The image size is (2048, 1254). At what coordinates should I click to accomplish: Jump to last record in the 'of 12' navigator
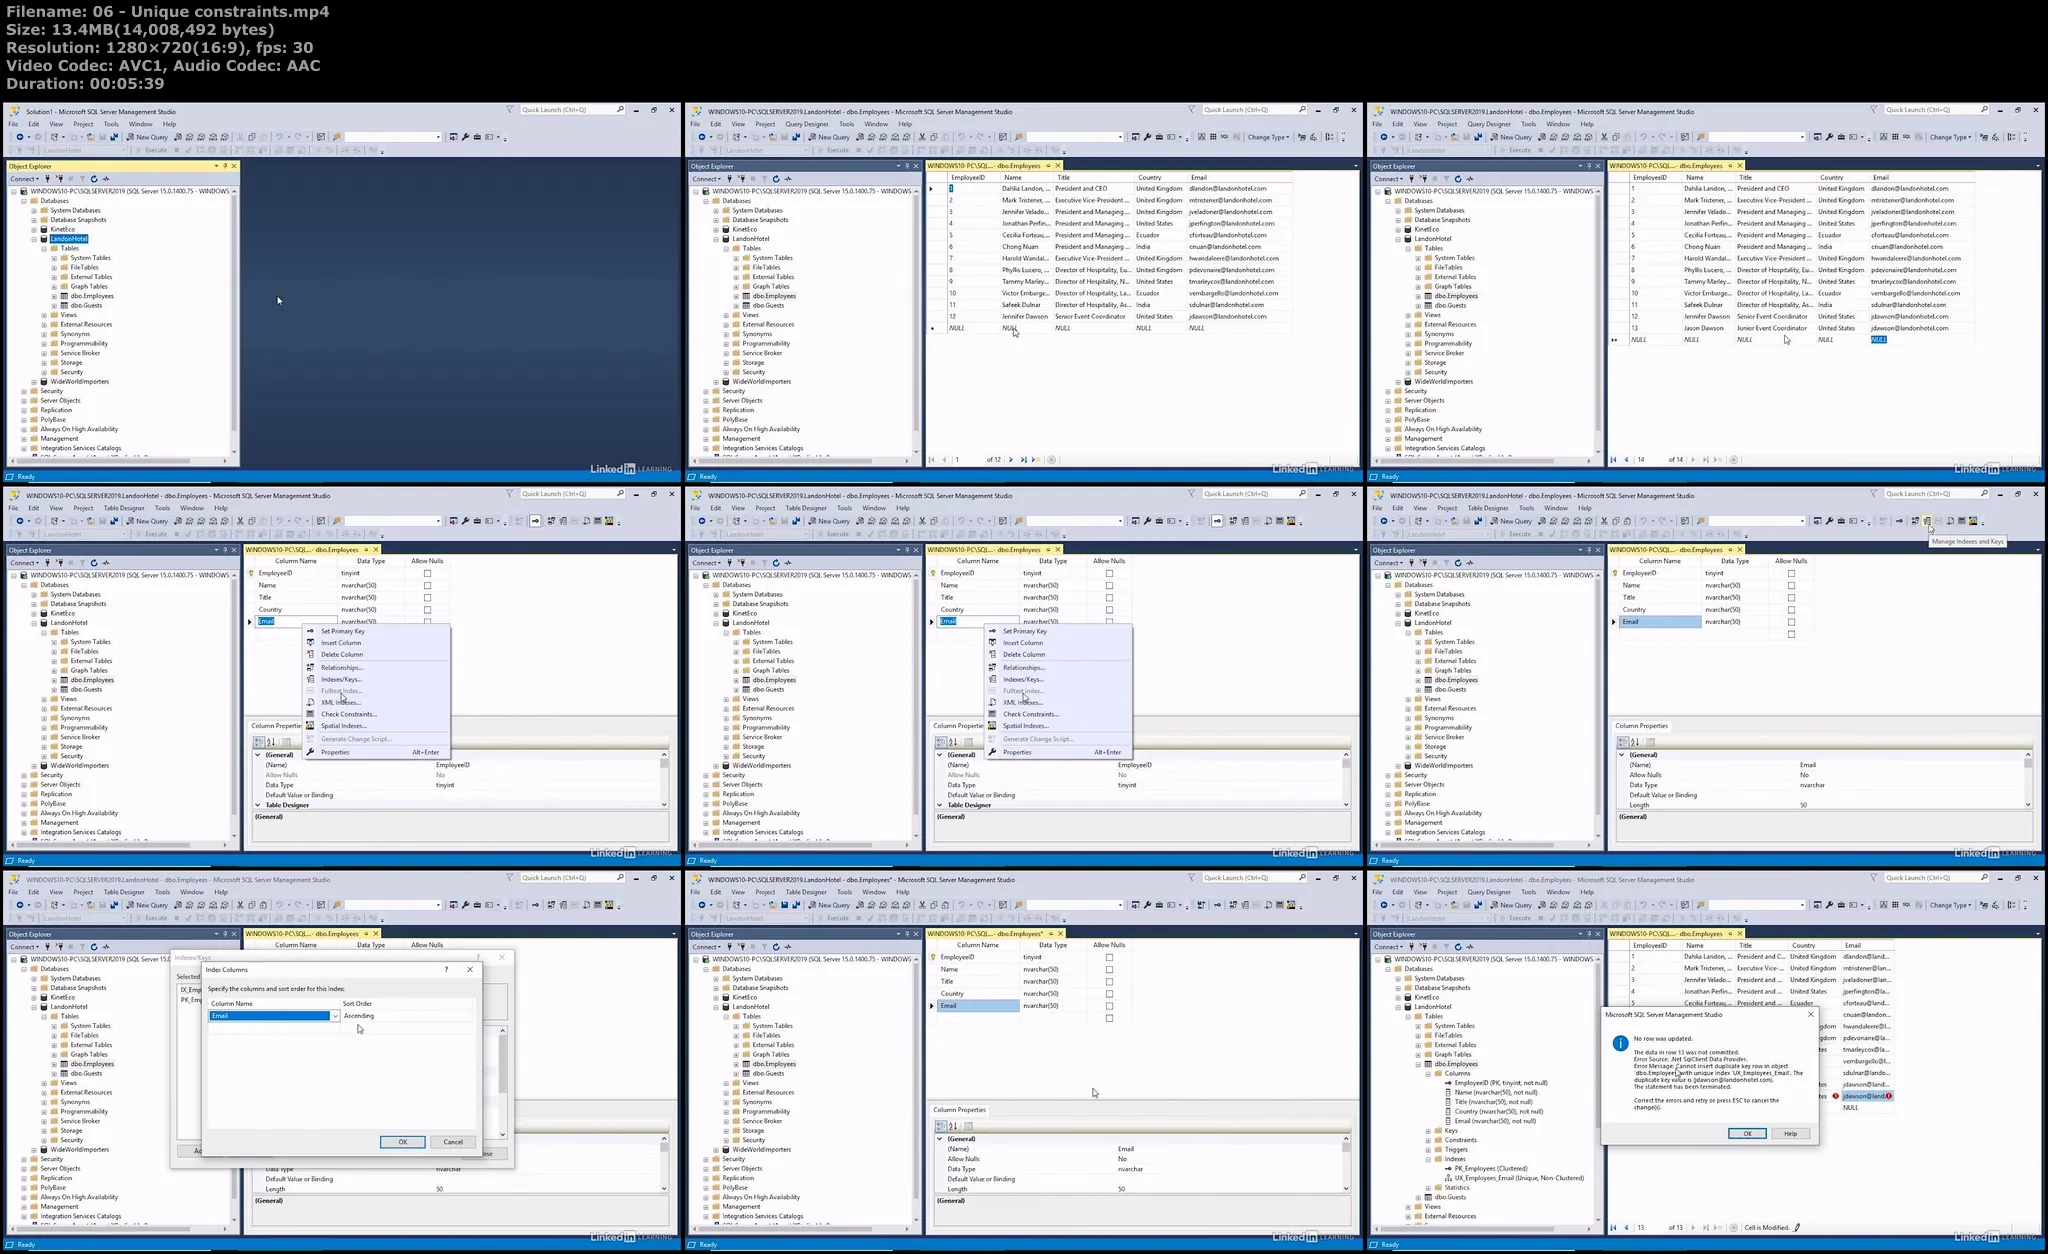point(1023,460)
